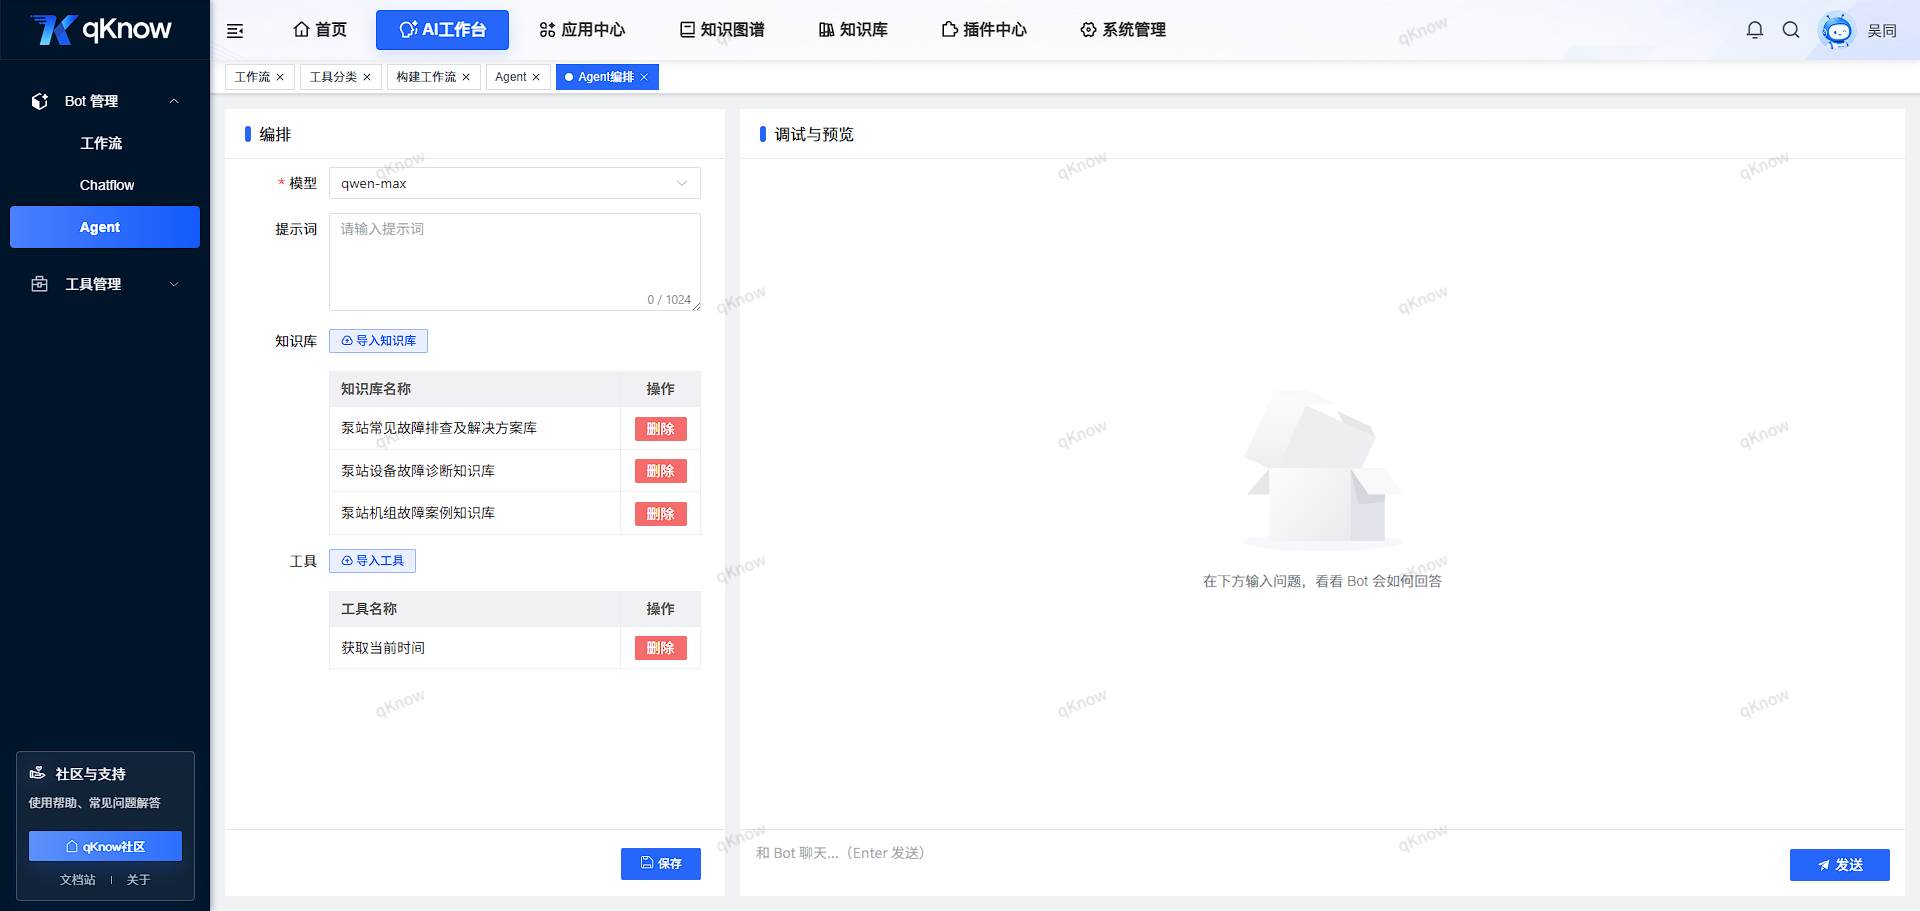Open the 文档站 link

[x=78, y=880]
